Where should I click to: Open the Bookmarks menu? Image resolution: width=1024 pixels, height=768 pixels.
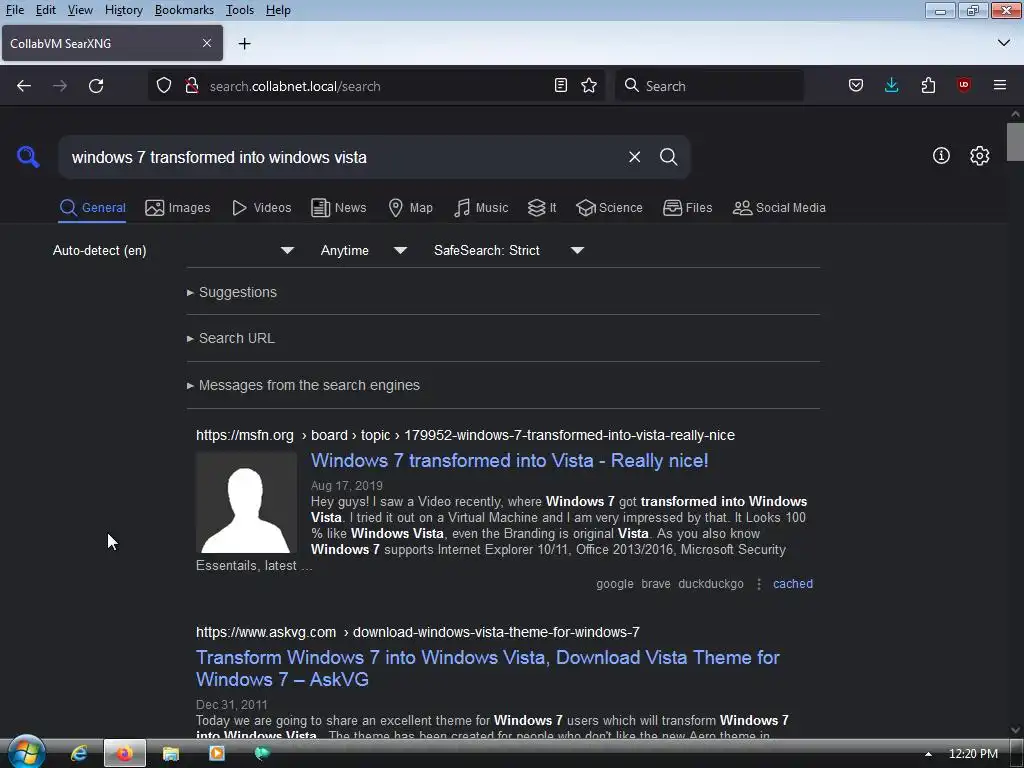184,10
